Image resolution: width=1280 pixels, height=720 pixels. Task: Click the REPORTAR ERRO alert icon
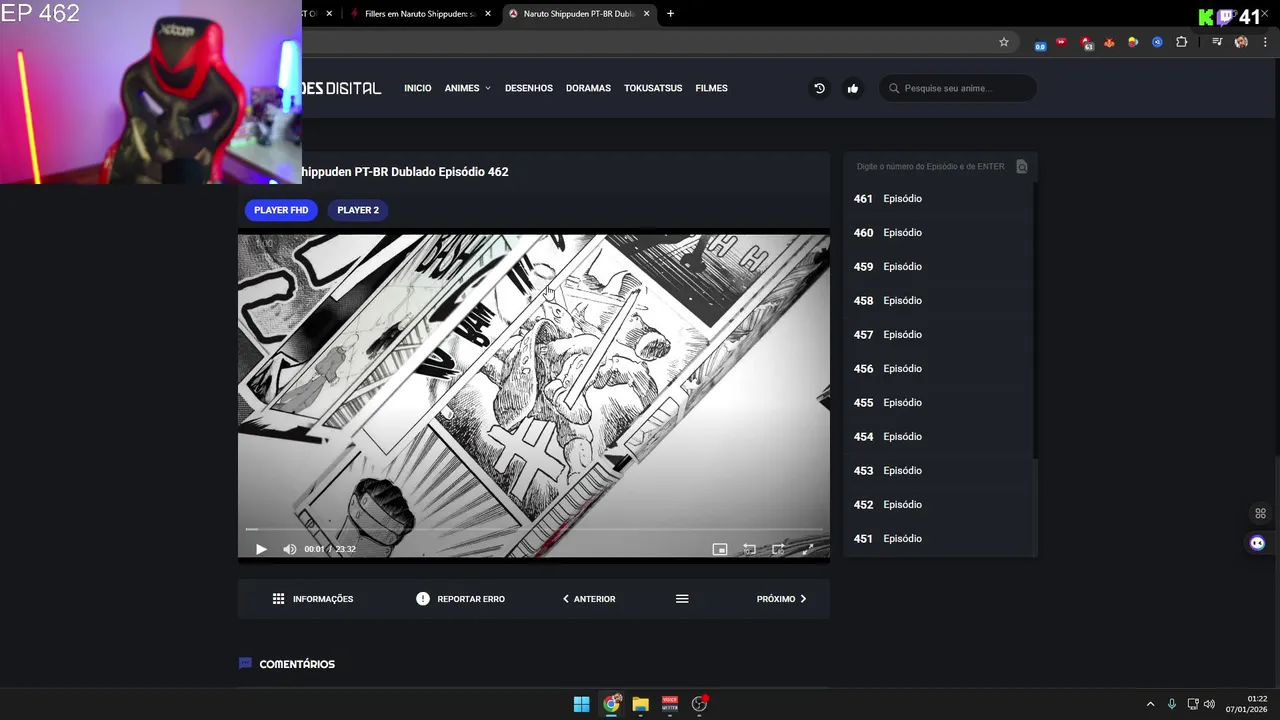coord(423,599)
